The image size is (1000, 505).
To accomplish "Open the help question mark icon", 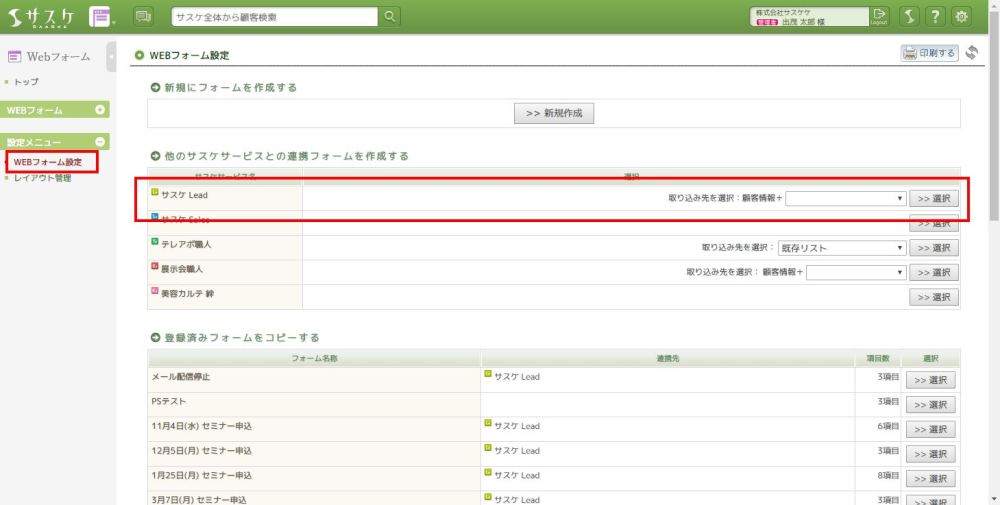I will (x=936, y=17).
